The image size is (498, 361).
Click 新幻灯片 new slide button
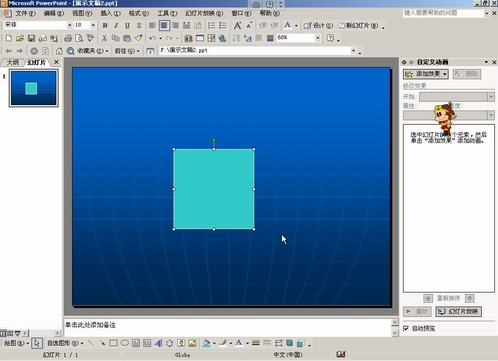pyautogui.click(x=359, y=25)
